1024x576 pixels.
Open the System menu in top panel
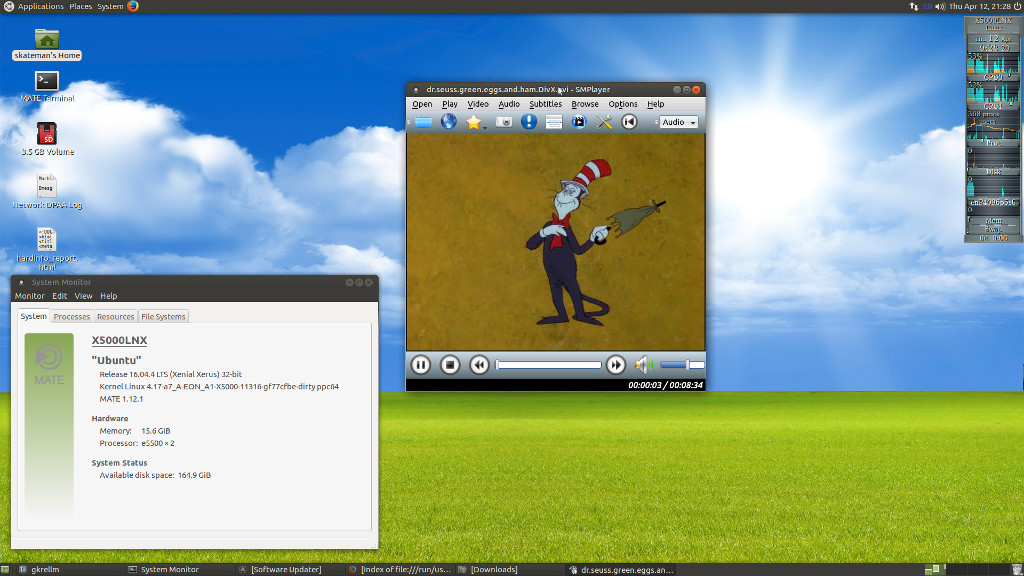point(110,6)
